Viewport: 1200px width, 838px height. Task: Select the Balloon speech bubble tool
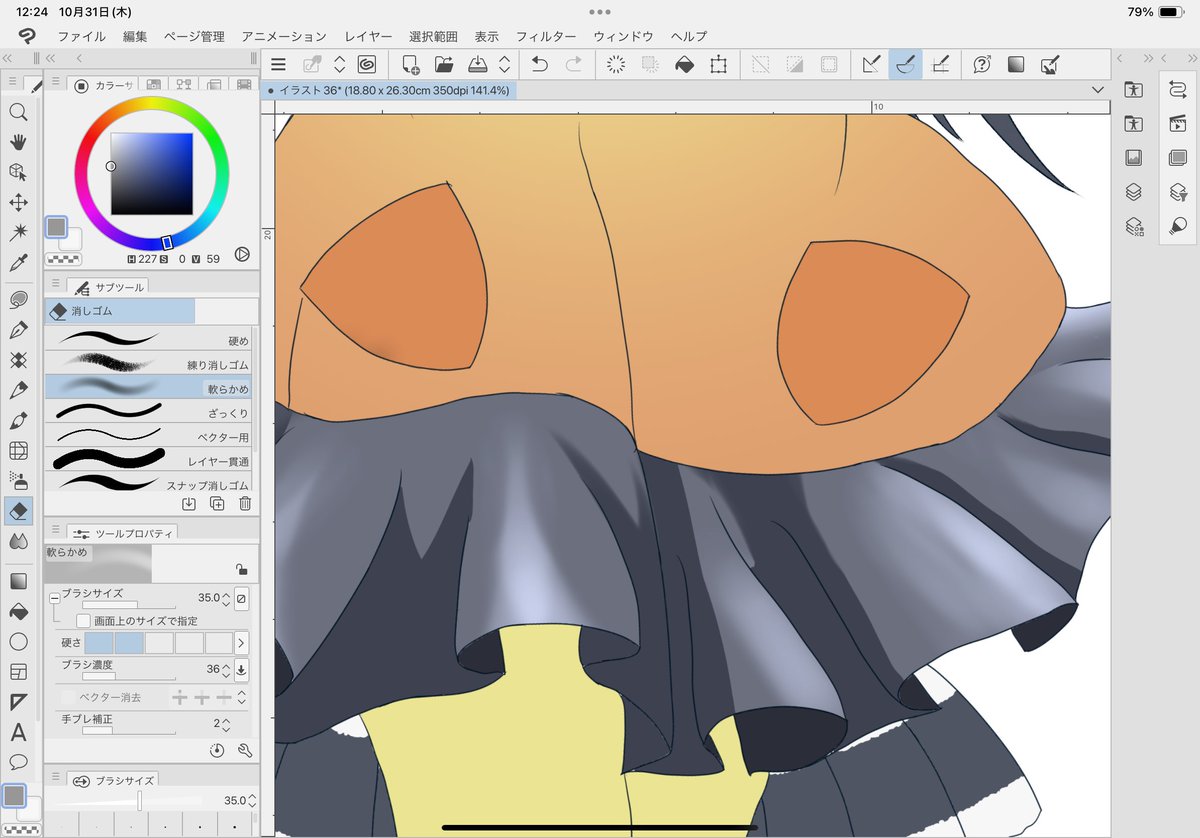click(x=18, y=762)
